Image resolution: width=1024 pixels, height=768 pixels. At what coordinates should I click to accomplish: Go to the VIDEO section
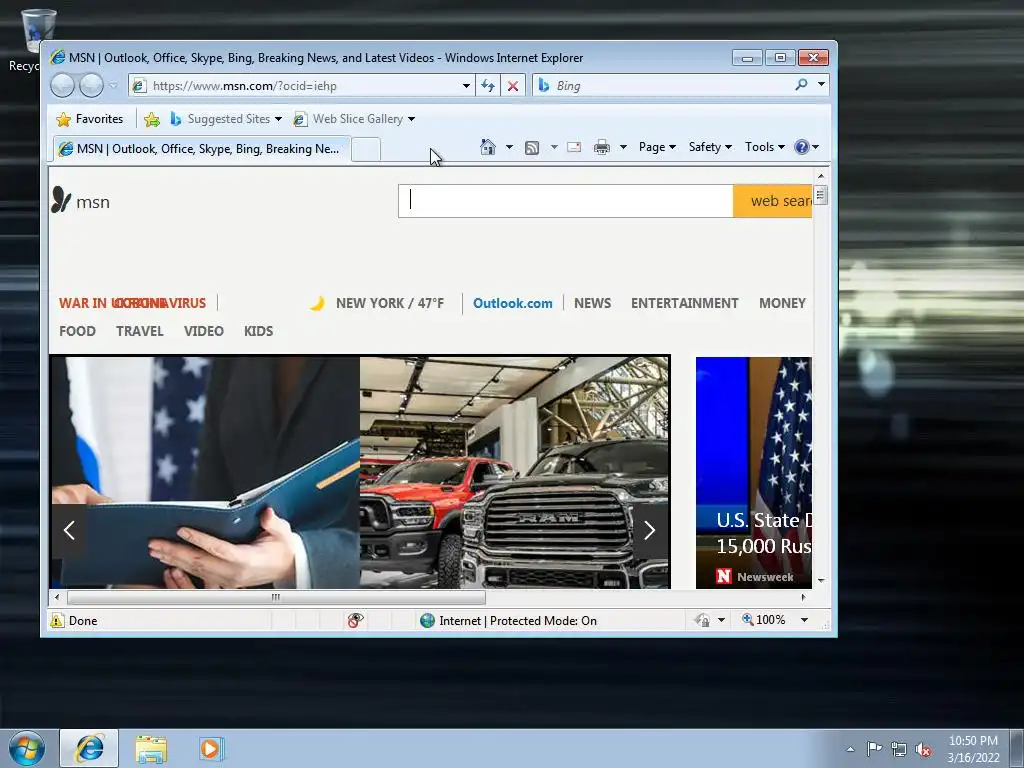[204, 331]
